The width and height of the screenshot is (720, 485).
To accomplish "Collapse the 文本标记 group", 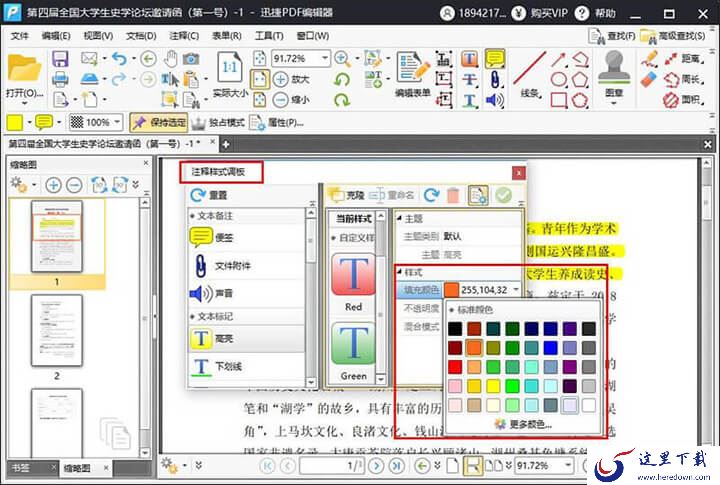I will click(192, 317).
